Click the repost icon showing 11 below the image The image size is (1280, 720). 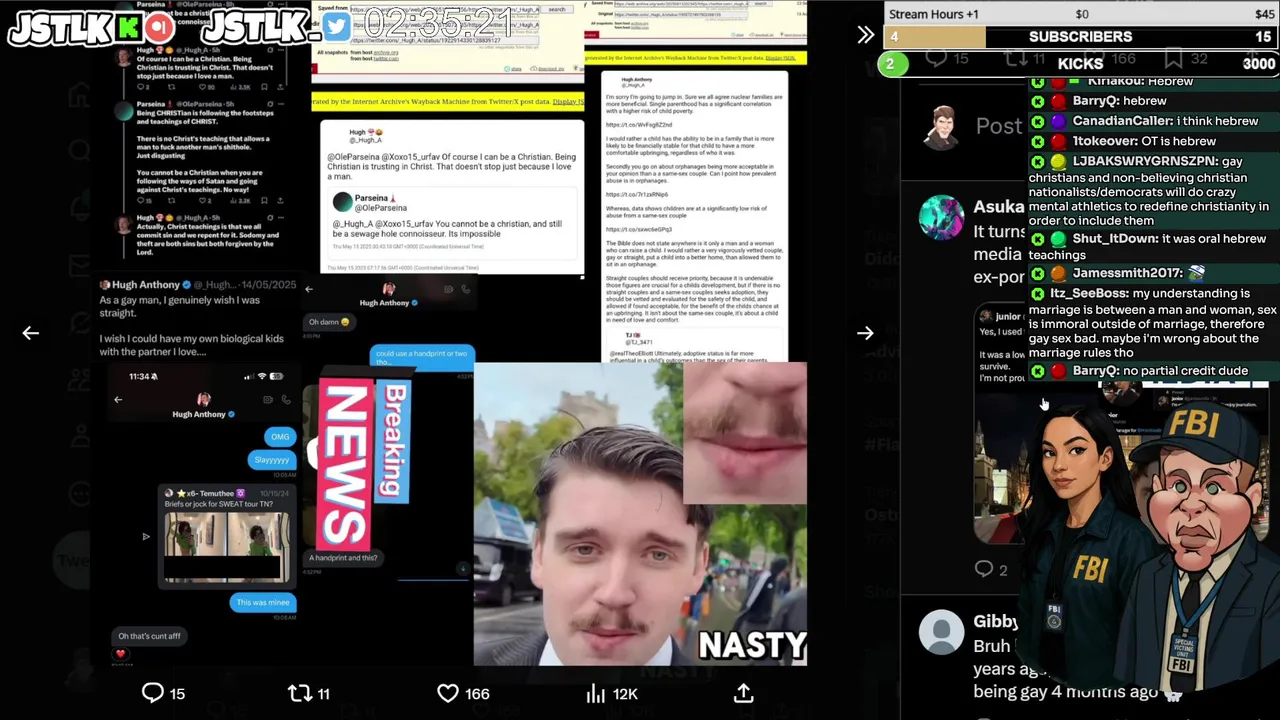pyautogui.click(x=299, y=693)
